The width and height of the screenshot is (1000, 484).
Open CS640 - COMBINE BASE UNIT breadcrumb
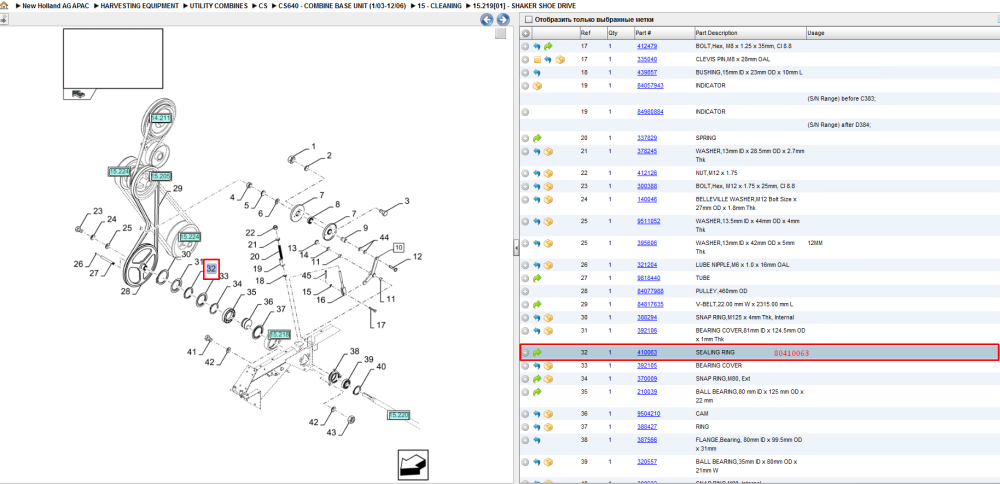[x=342, y=5]
